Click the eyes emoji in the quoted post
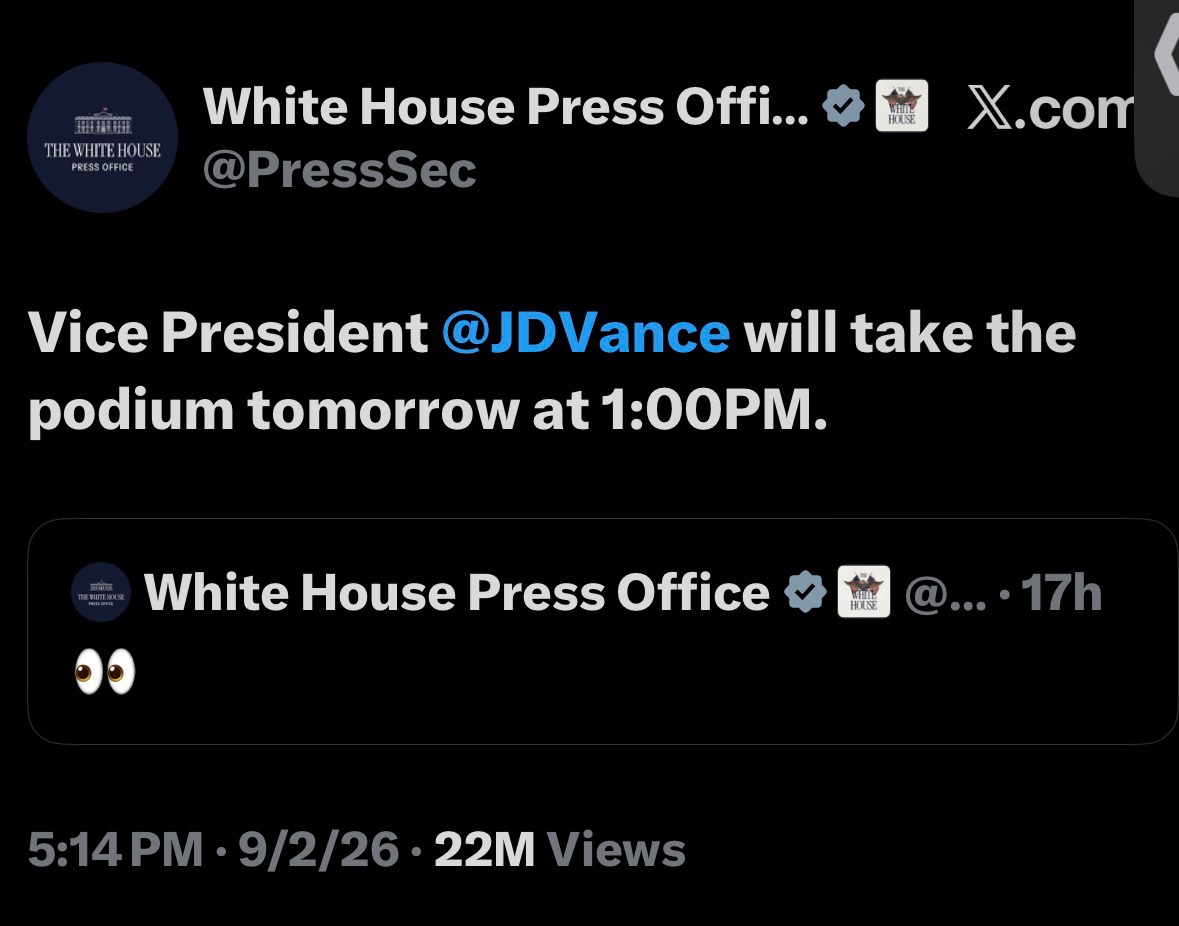This screenshot has height=926, width=1179. (x=105, y=670)
